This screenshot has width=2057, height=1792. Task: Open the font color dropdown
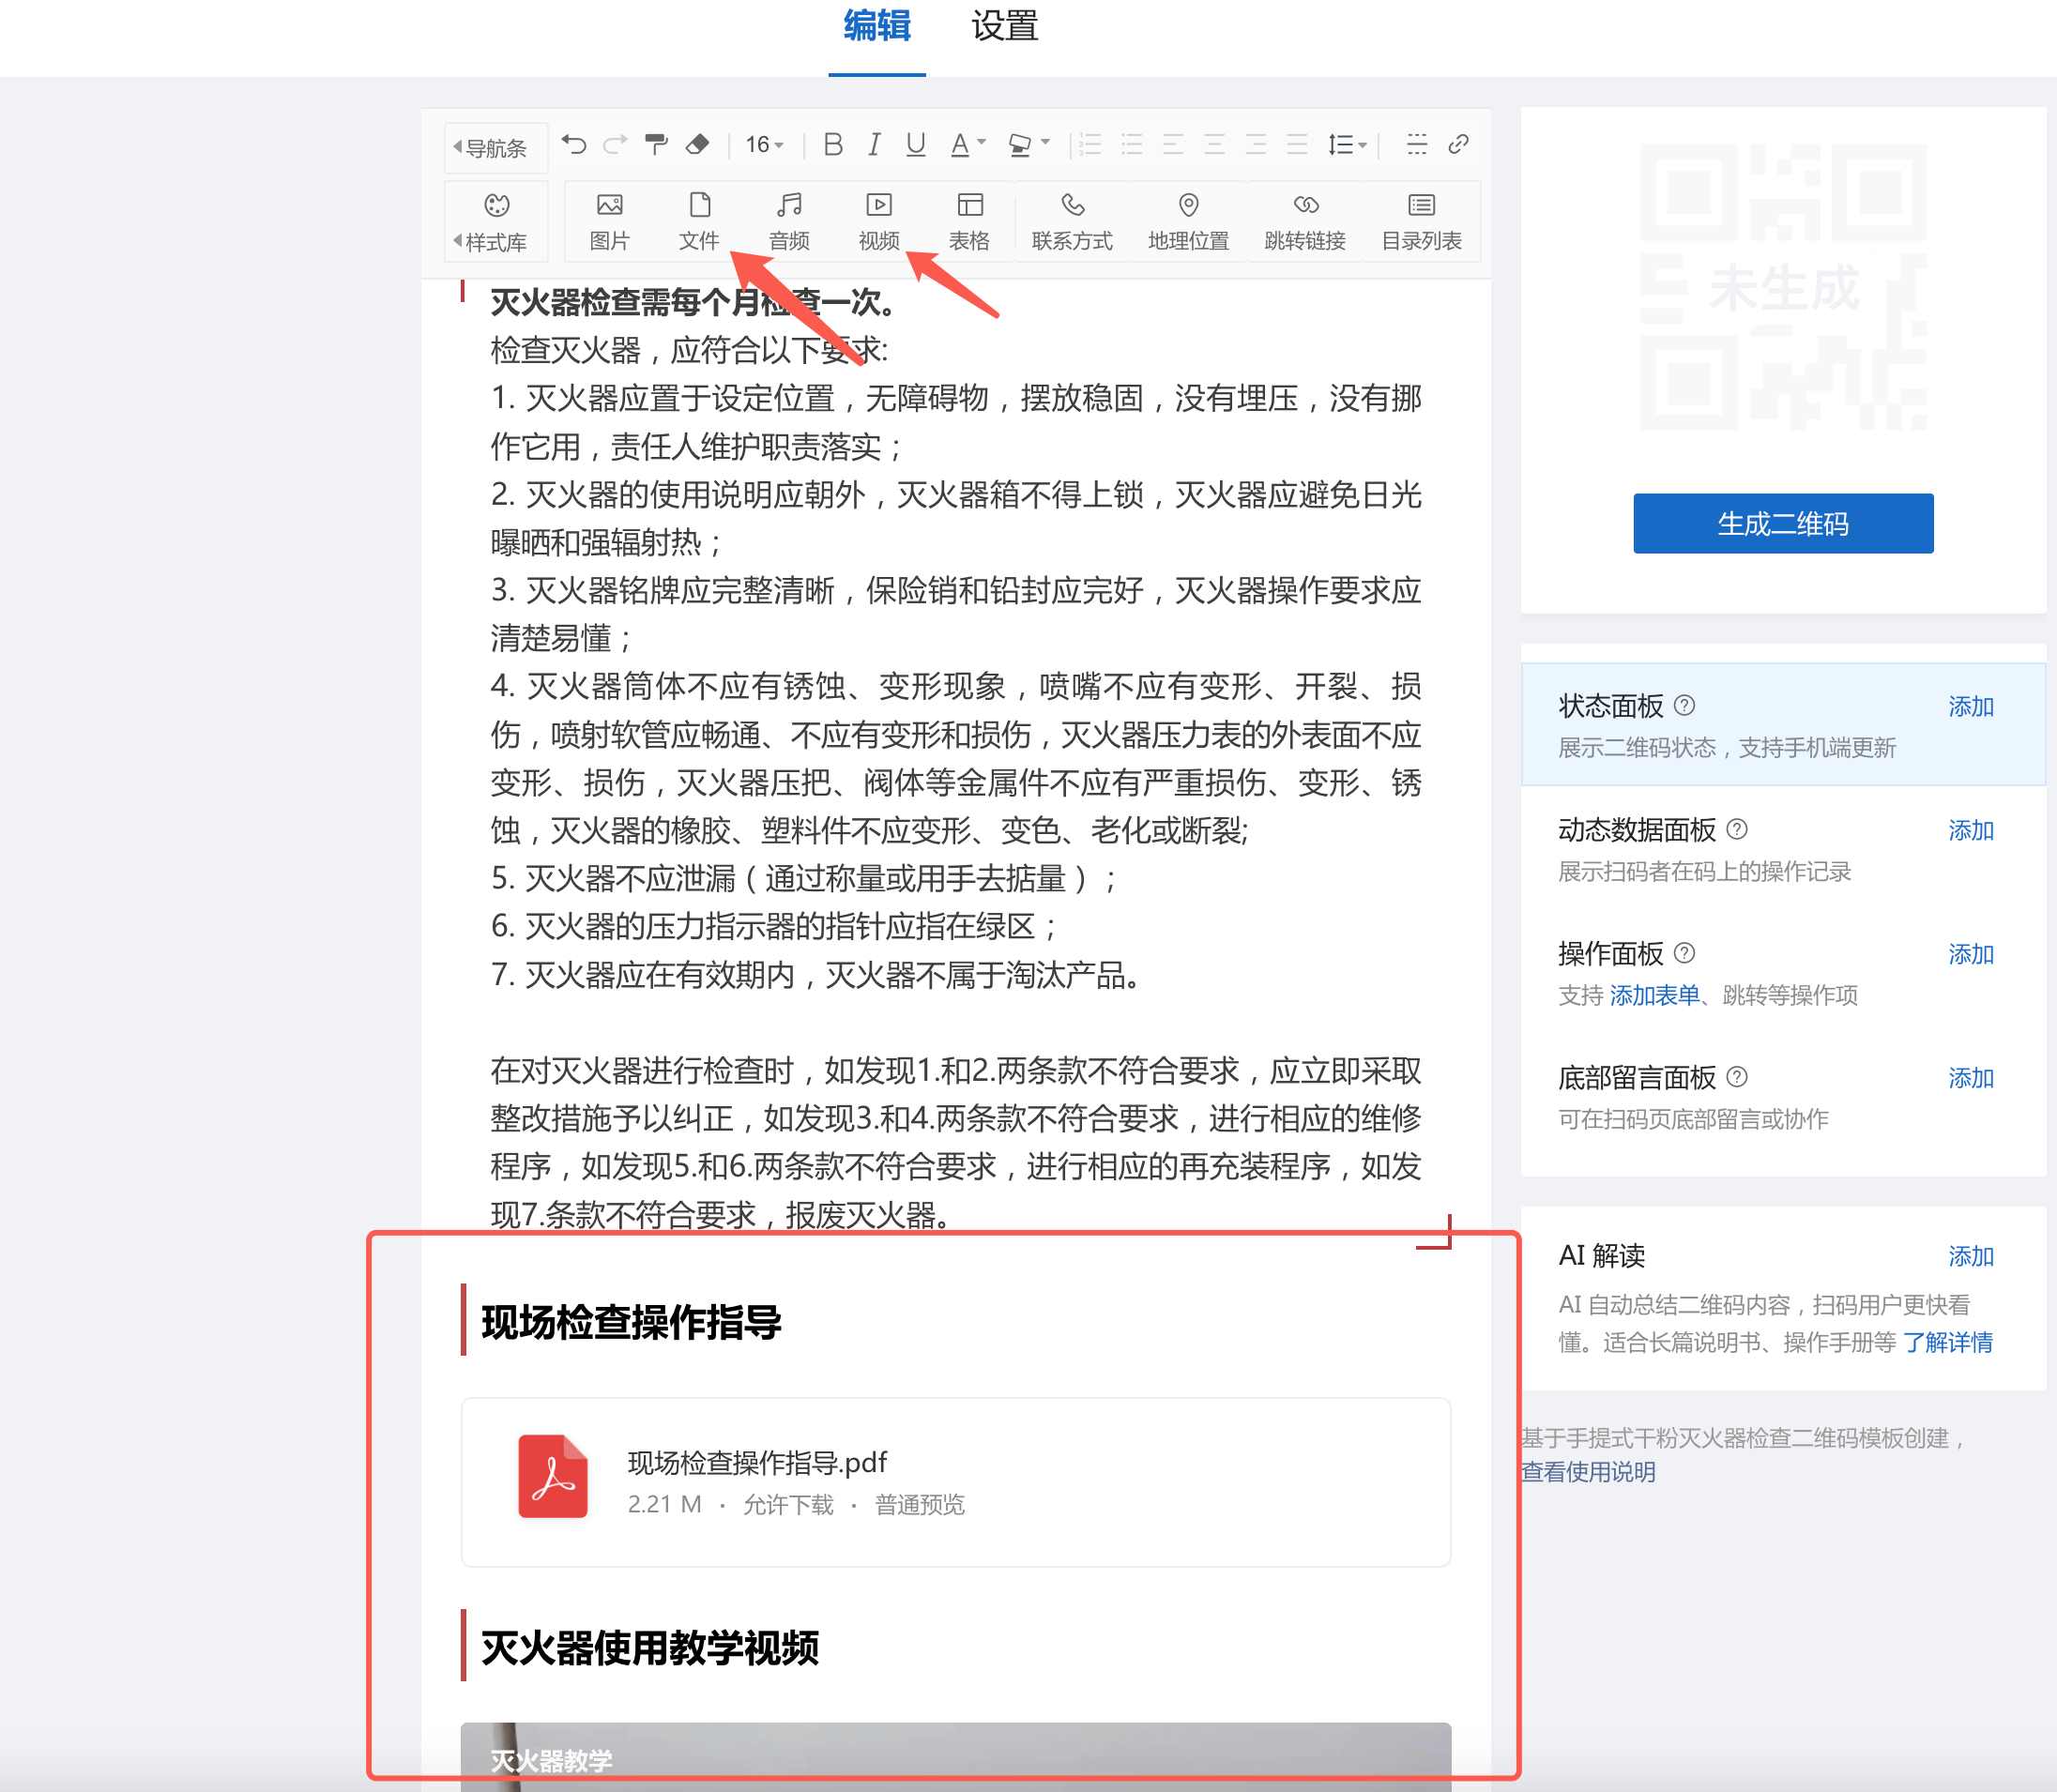tap(967, 145)
